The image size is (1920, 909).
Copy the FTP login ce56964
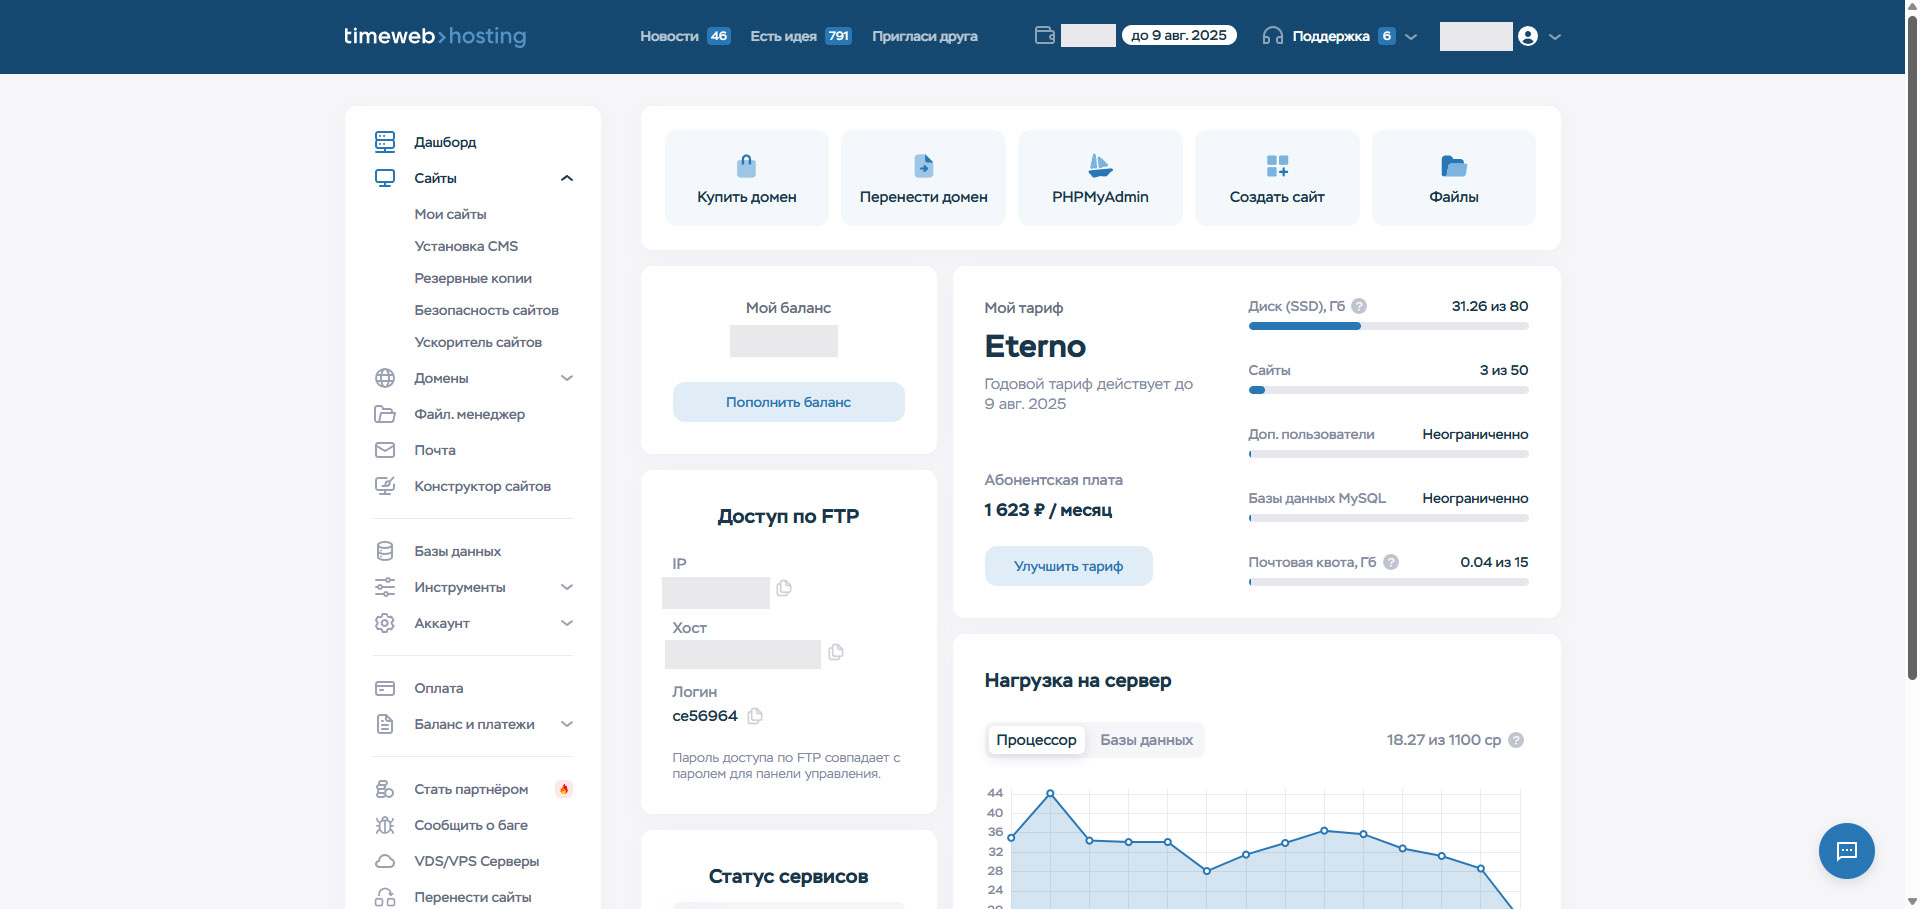click(x=755, y=716)
